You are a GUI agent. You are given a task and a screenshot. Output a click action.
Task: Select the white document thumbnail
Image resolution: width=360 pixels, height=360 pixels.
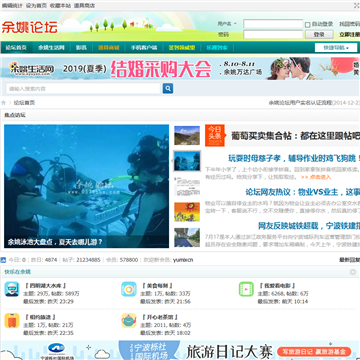[187, 186]
